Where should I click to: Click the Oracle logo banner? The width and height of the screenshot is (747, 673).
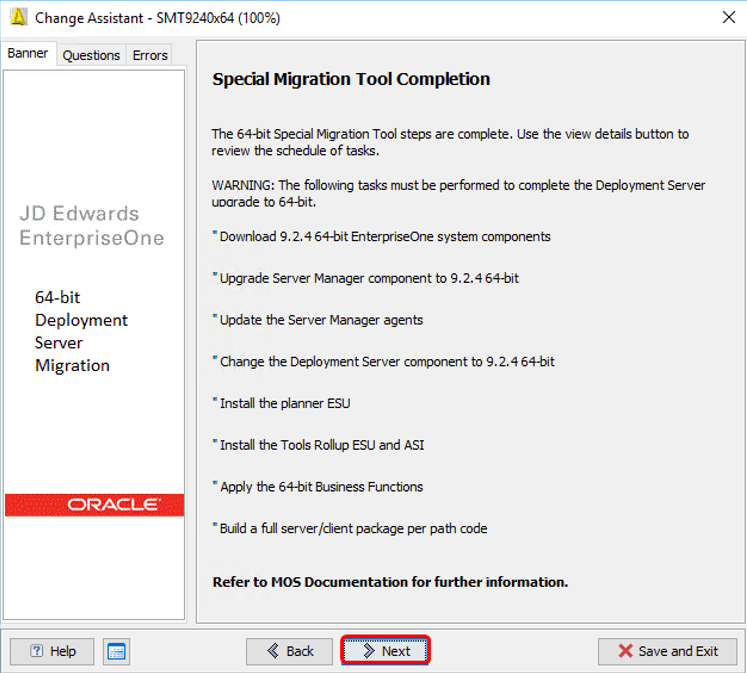94,505
